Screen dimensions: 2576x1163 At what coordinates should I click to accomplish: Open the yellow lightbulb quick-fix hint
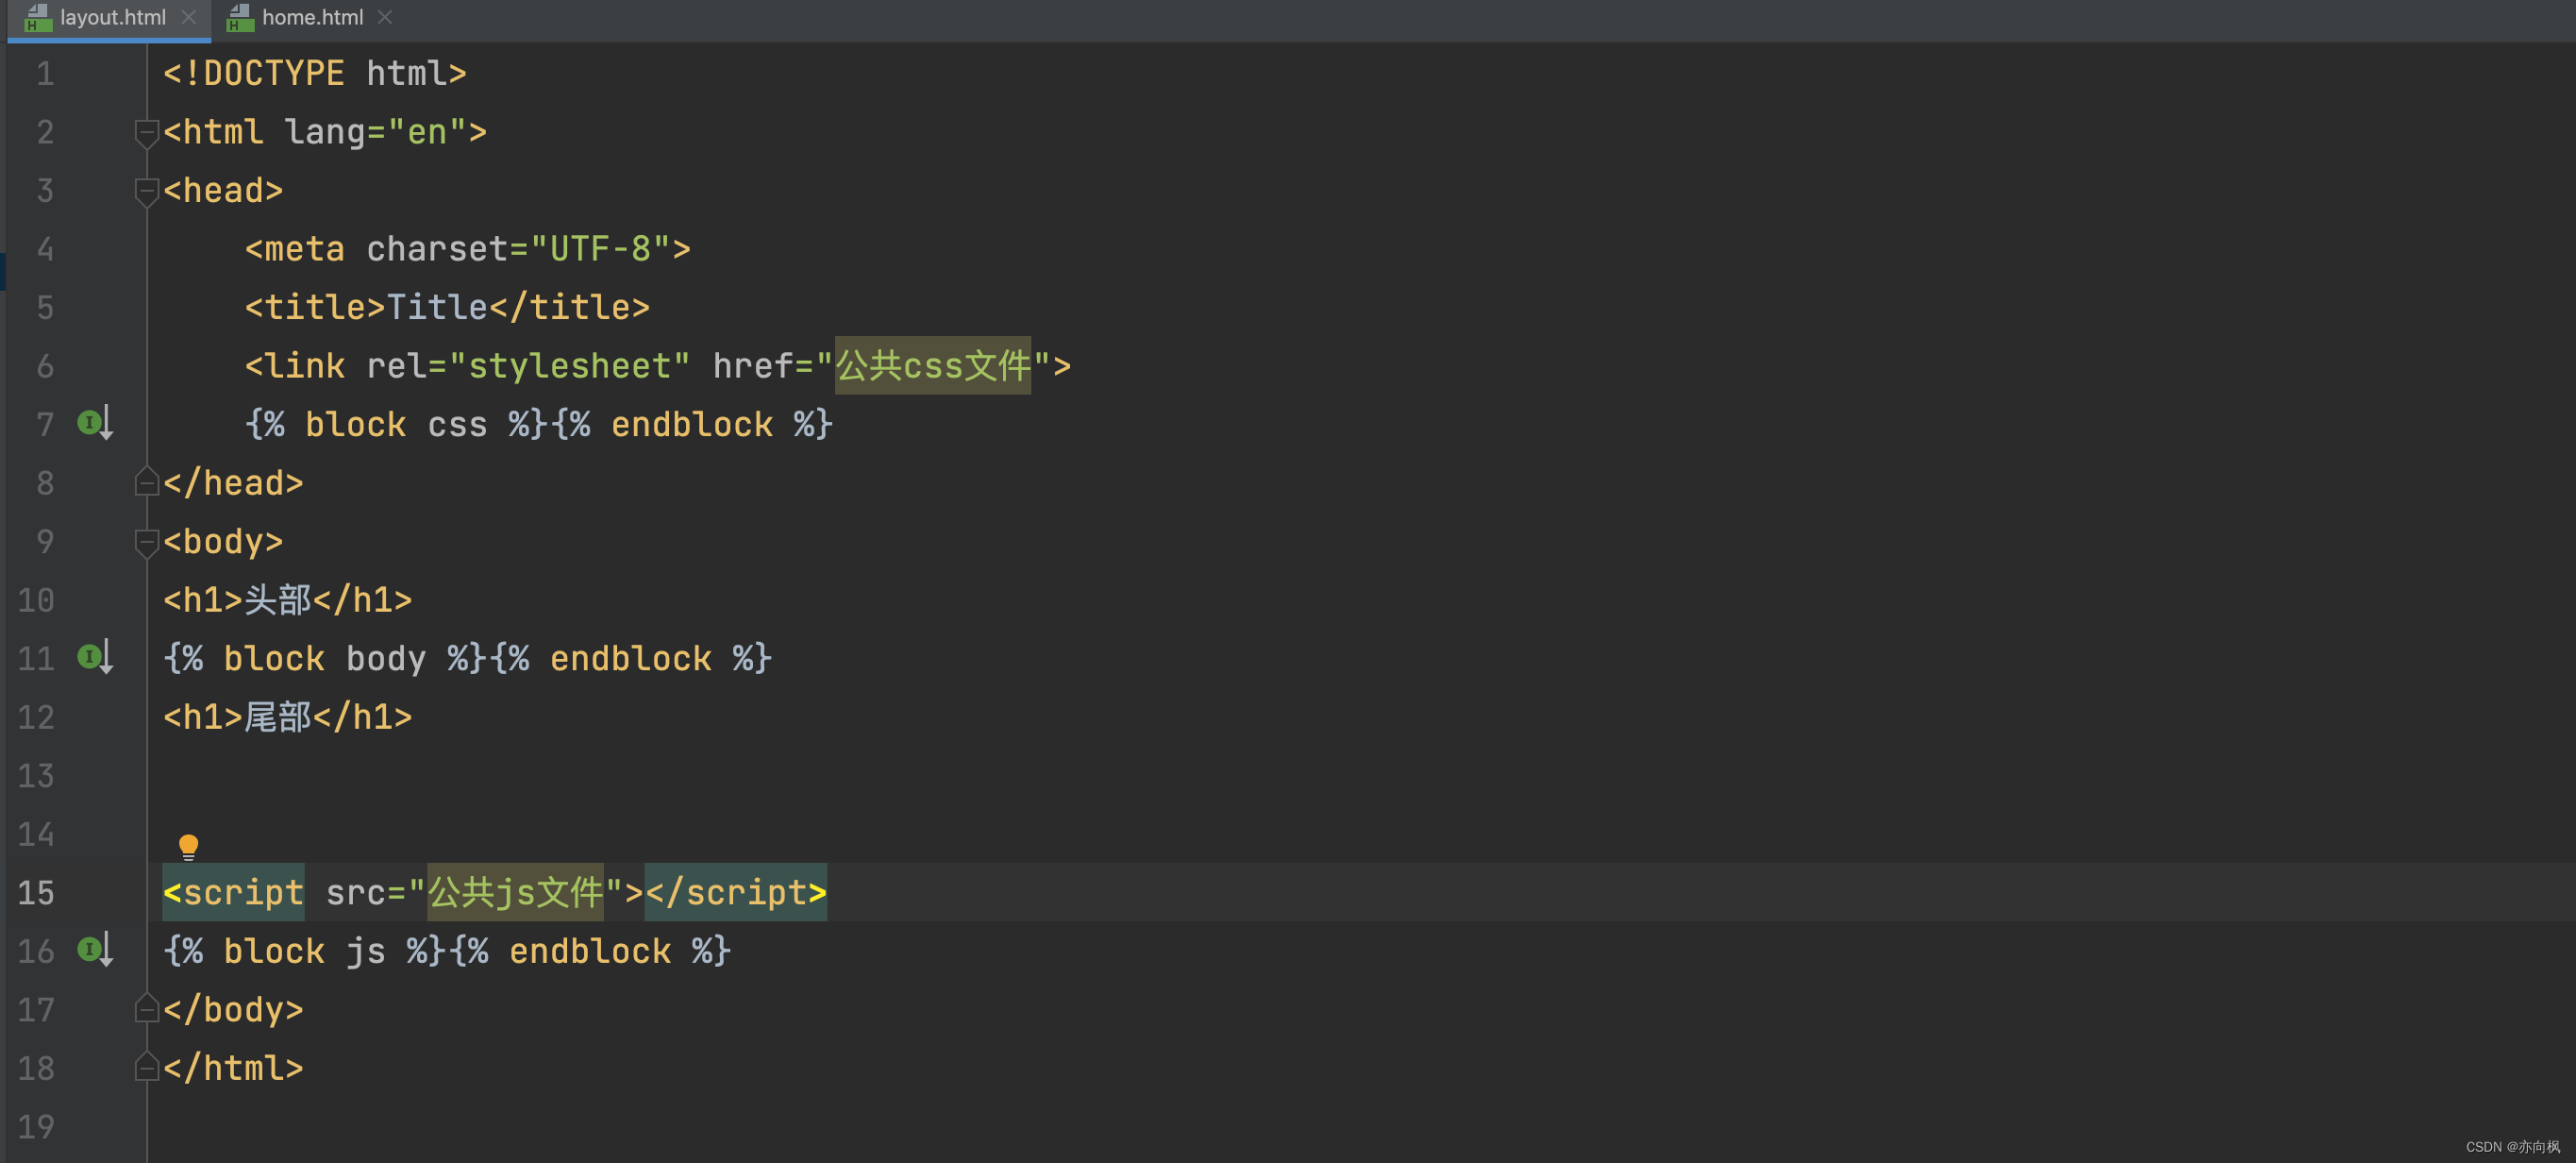[188, 848]
